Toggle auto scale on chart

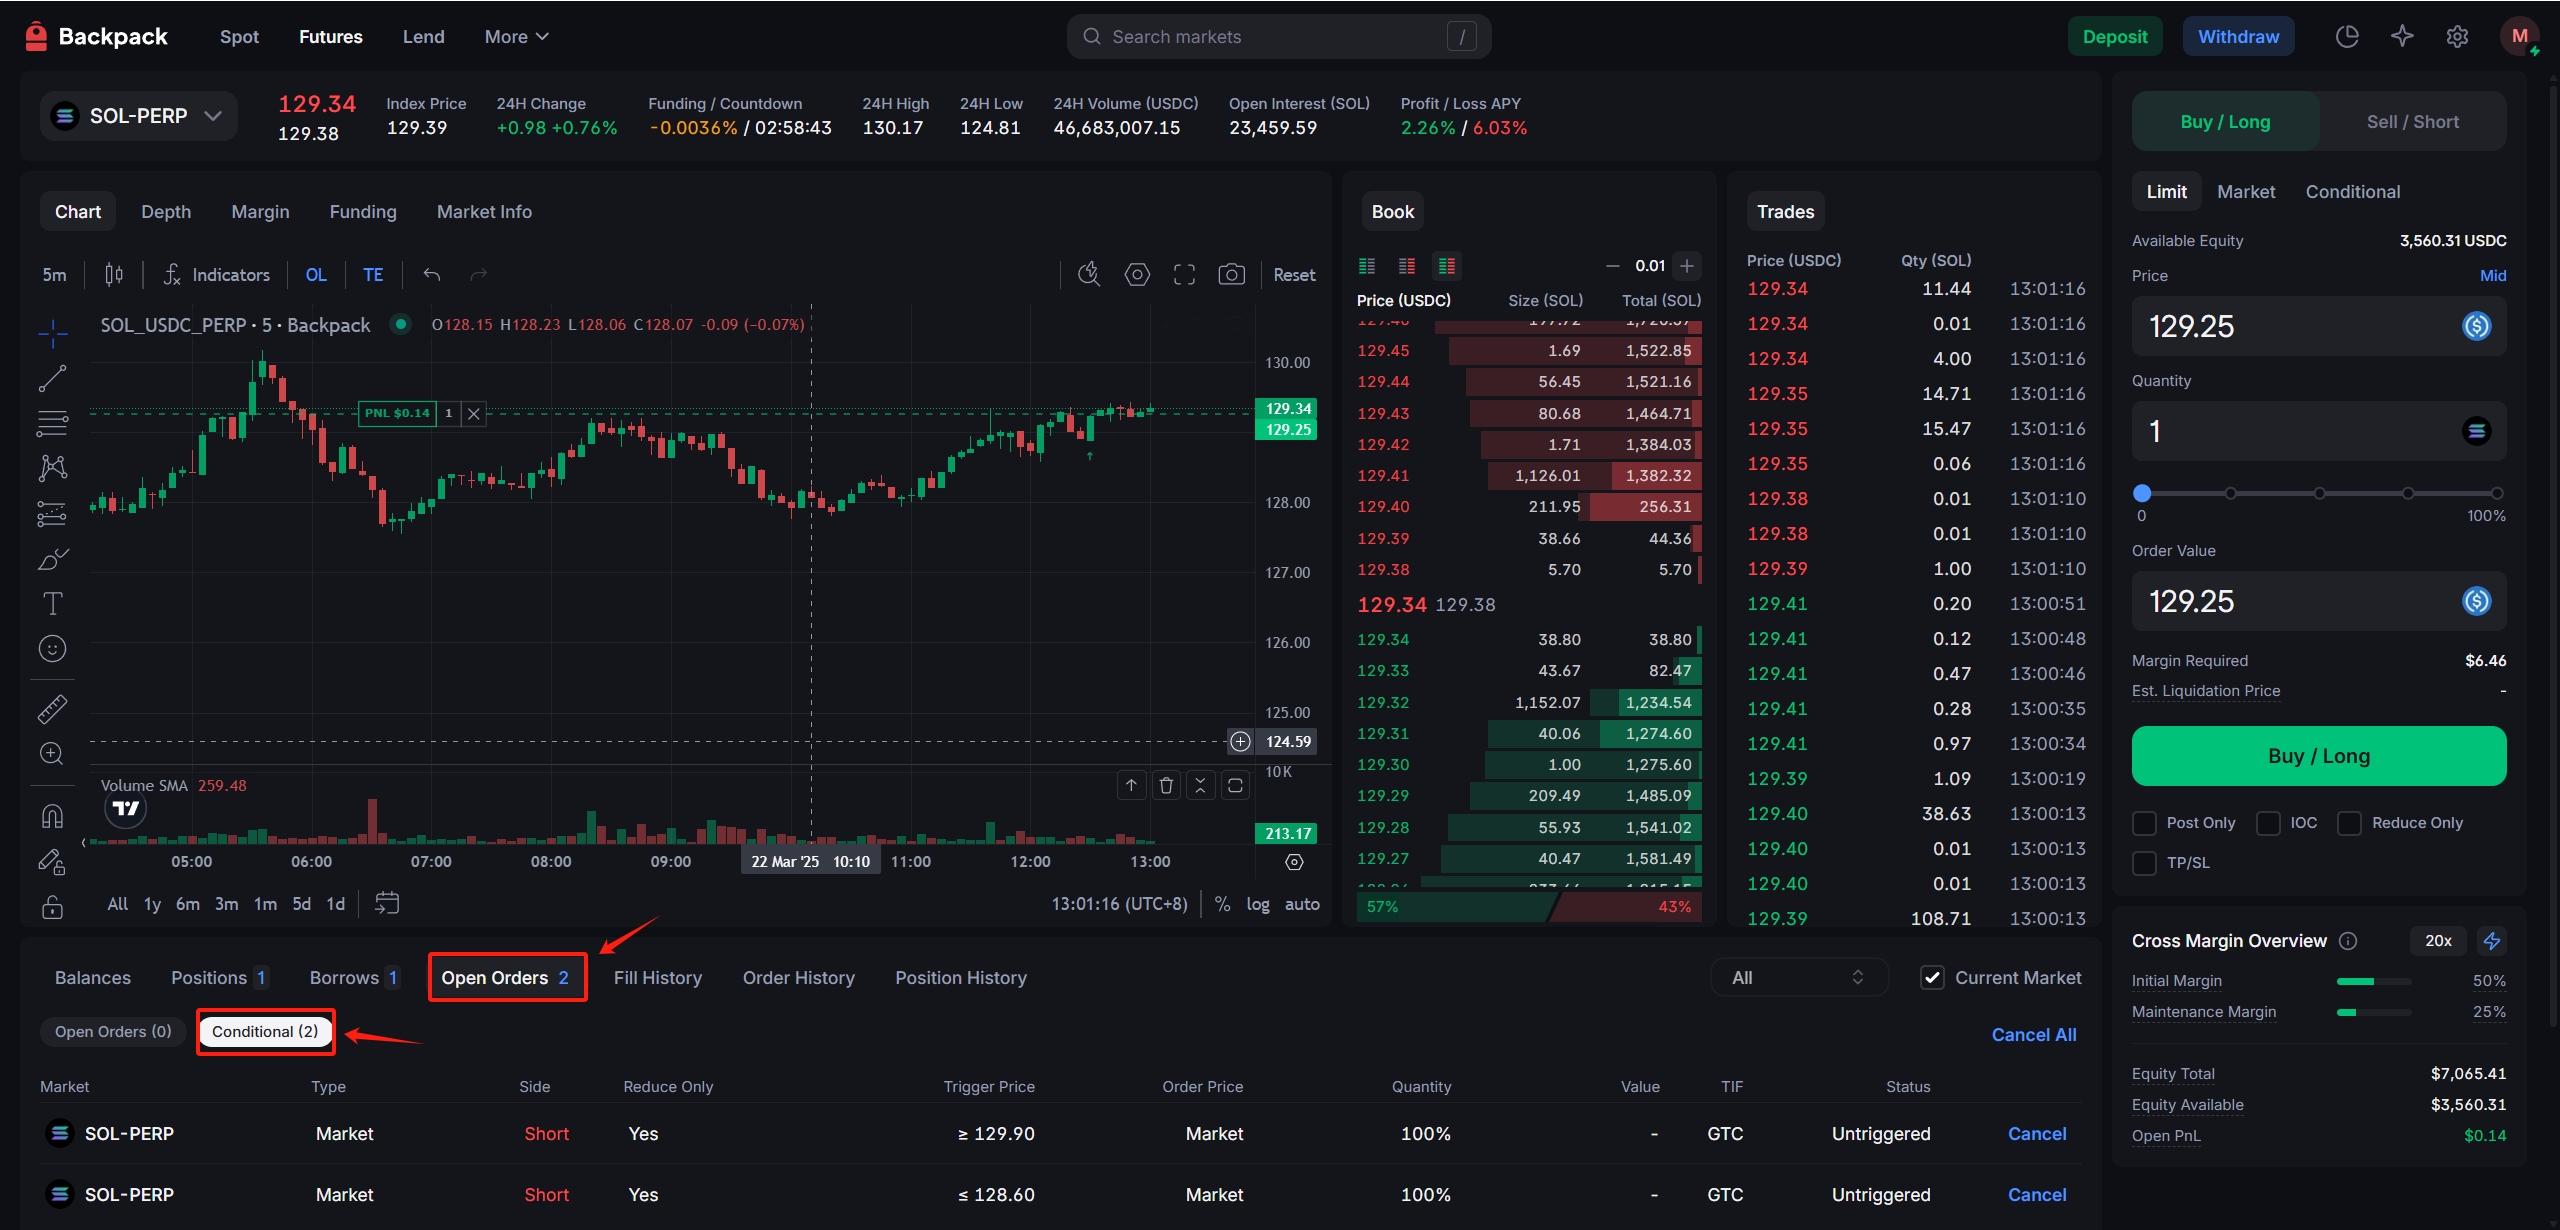coord(1302,904)
